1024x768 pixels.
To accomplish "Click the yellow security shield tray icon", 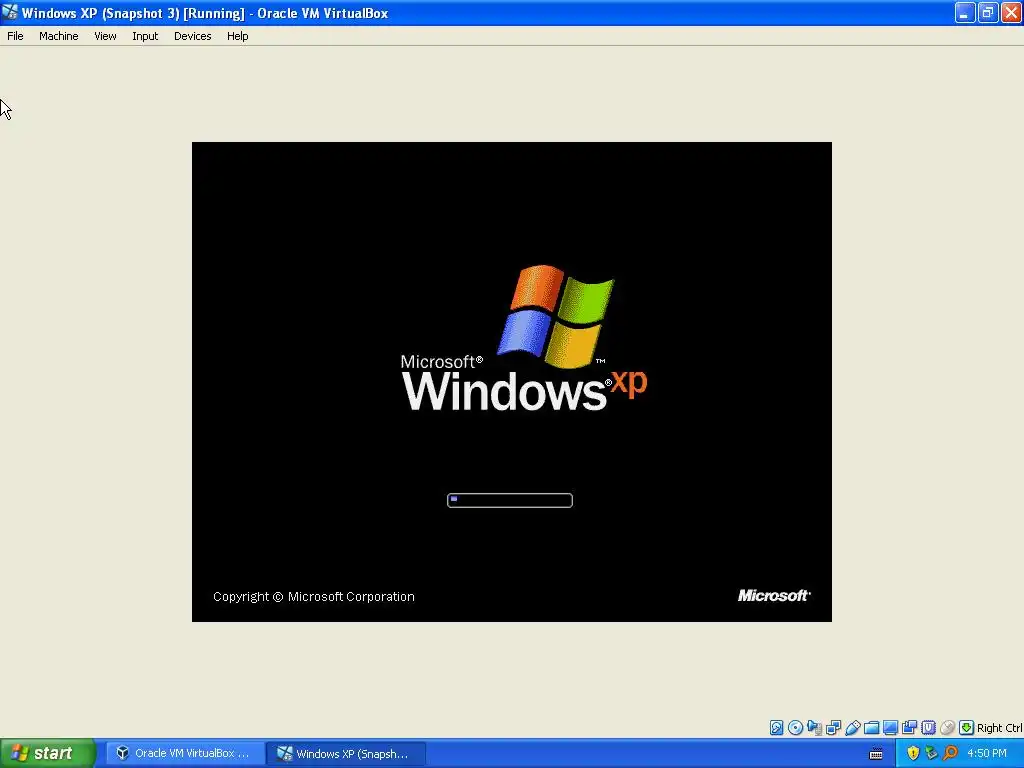I will coord(913,753).
